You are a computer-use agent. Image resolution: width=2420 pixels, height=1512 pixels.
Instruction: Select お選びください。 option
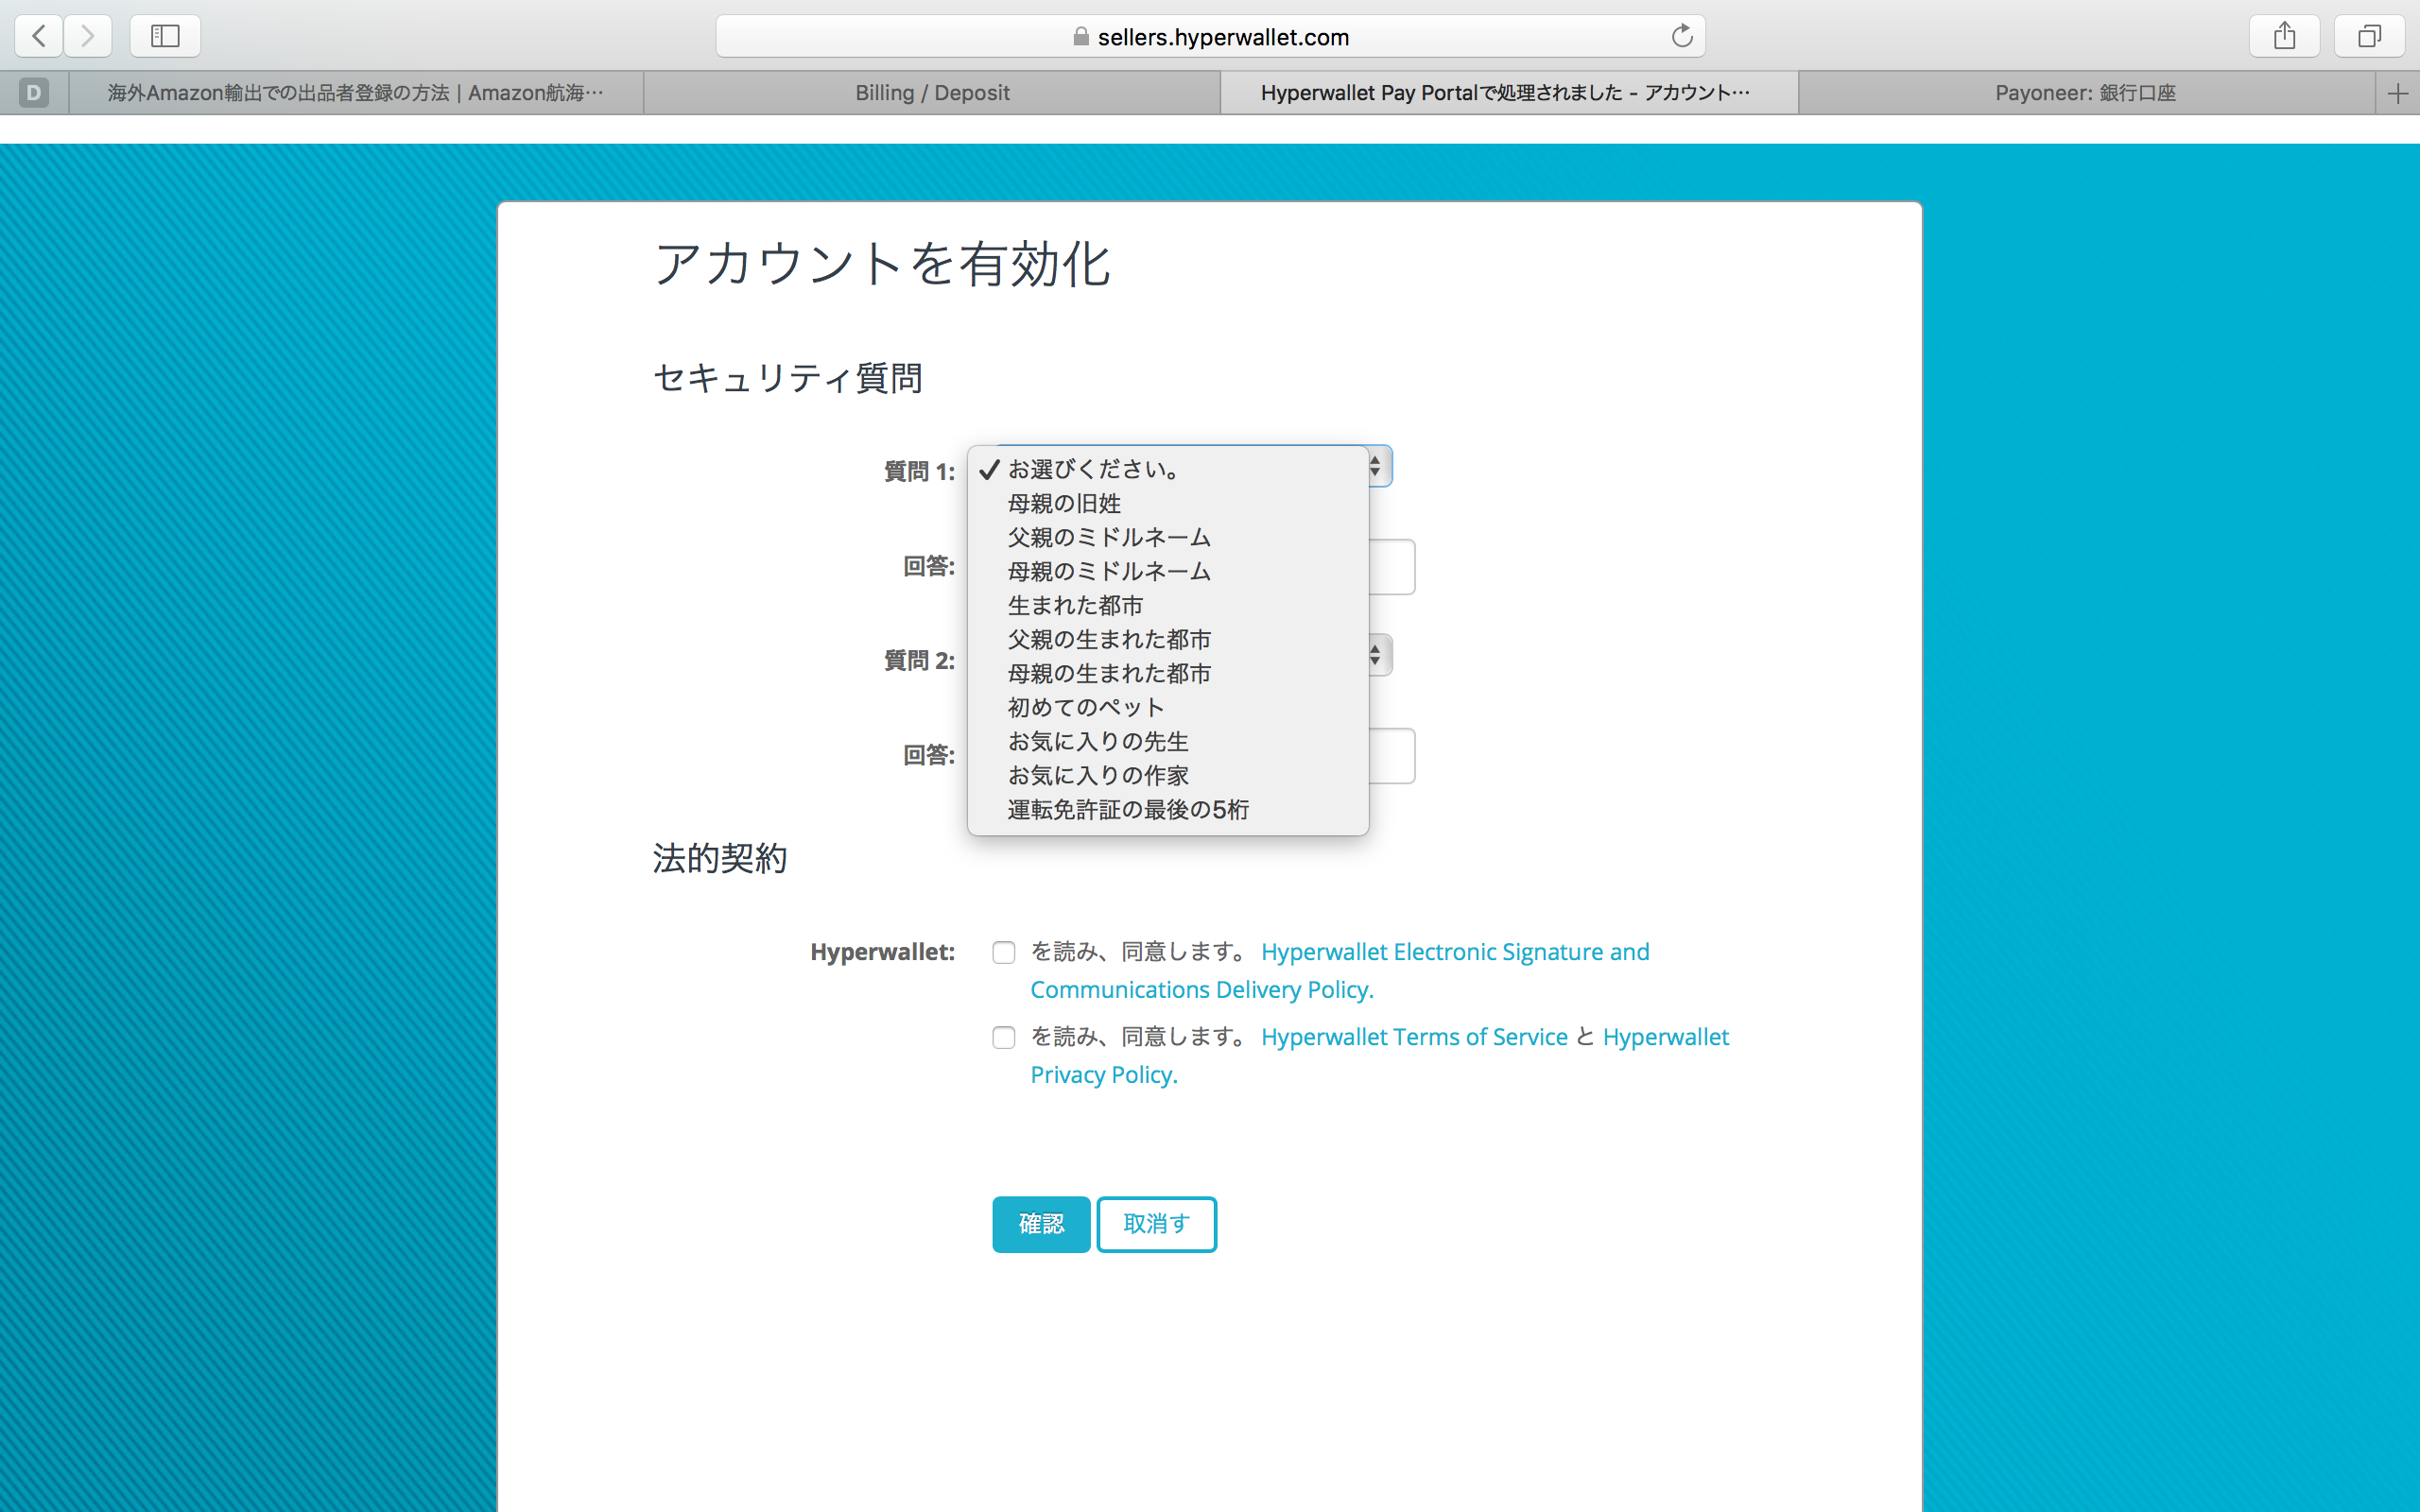(1168, 469)
